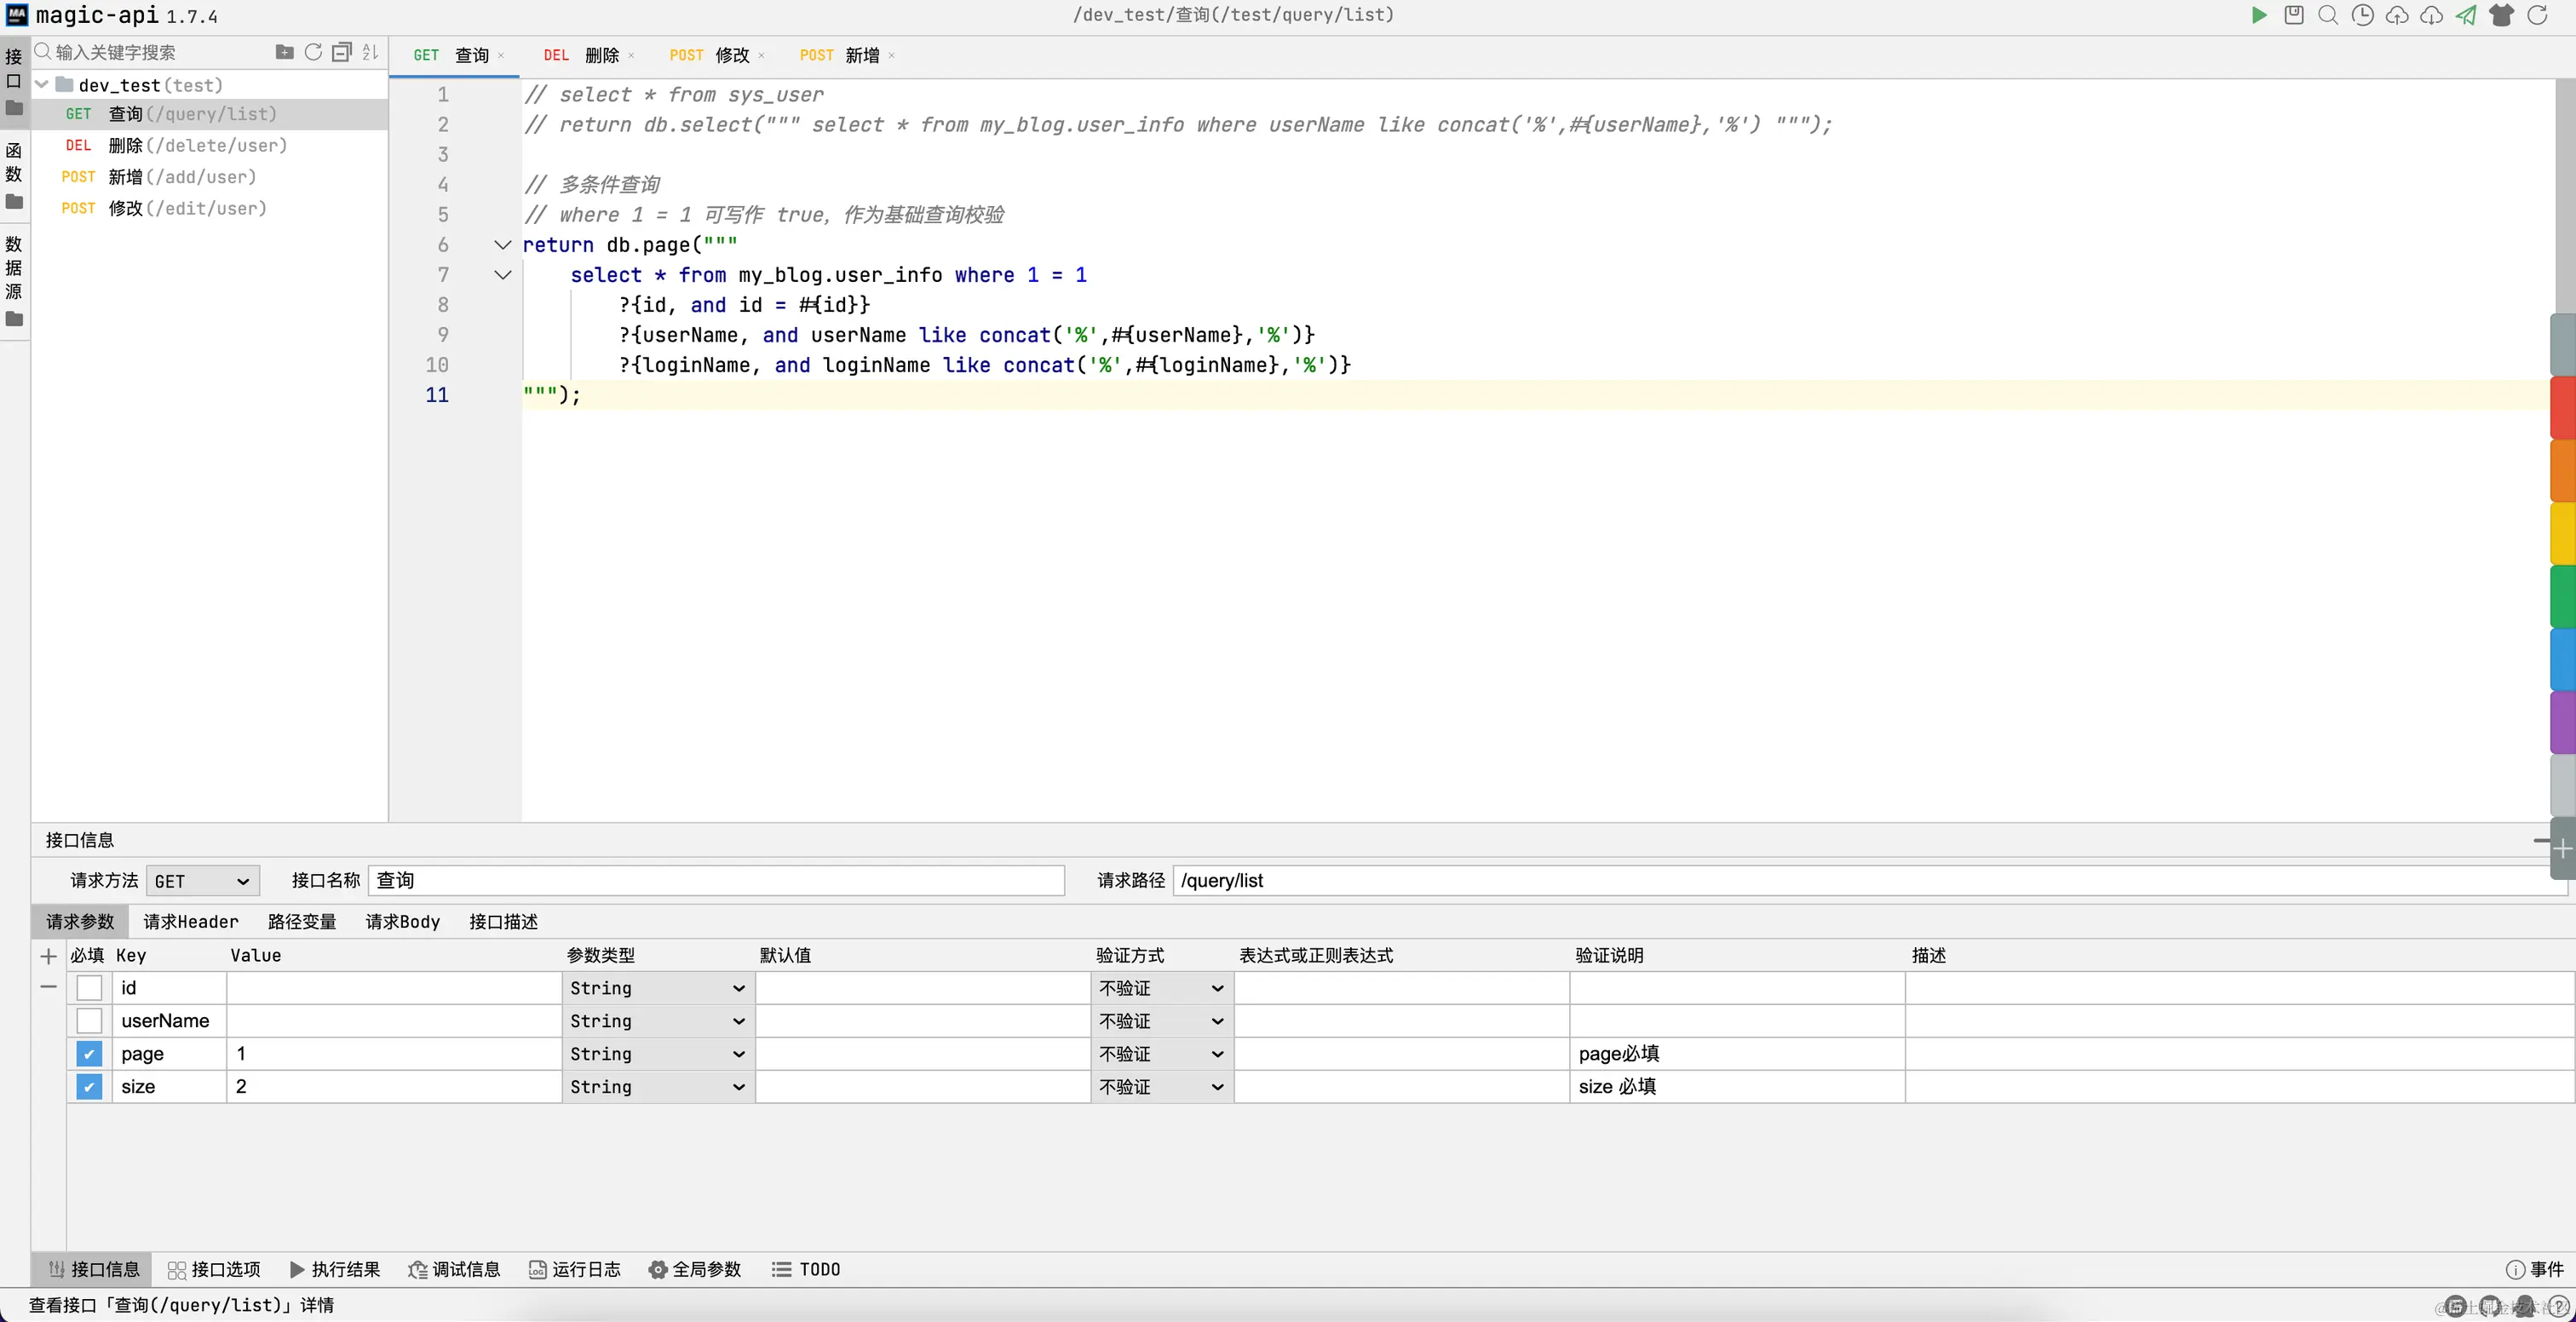2576x1322 pixels.
Task: Open the skin theme shirt icon
Action: (2502, 15)
